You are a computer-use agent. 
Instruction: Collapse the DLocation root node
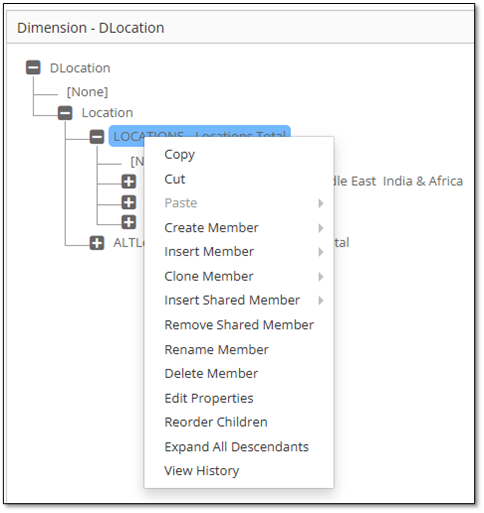click(33, 67)
